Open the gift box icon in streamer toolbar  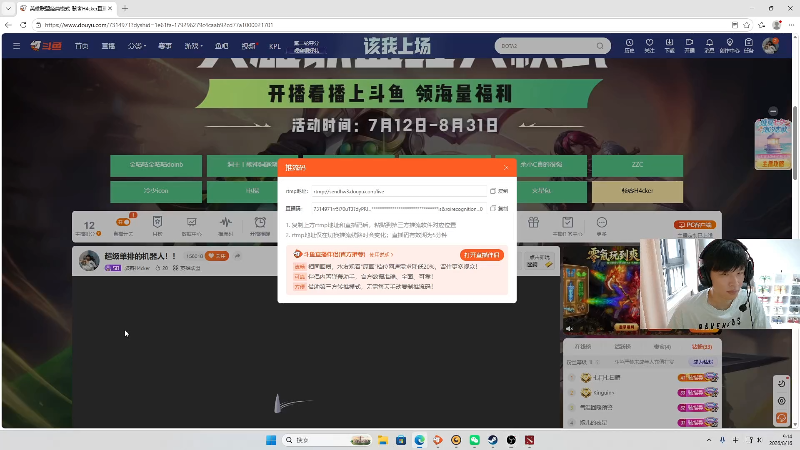point(533,222)
